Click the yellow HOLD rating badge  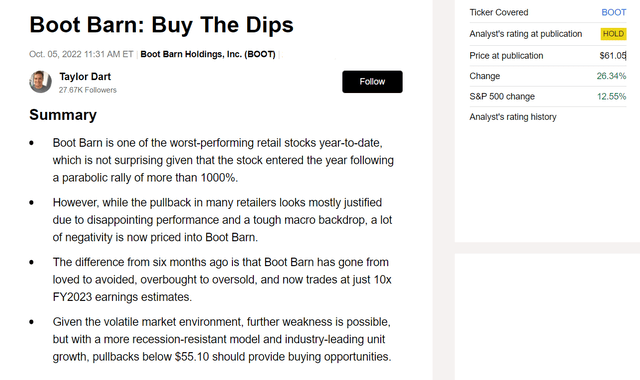(613, 34)
